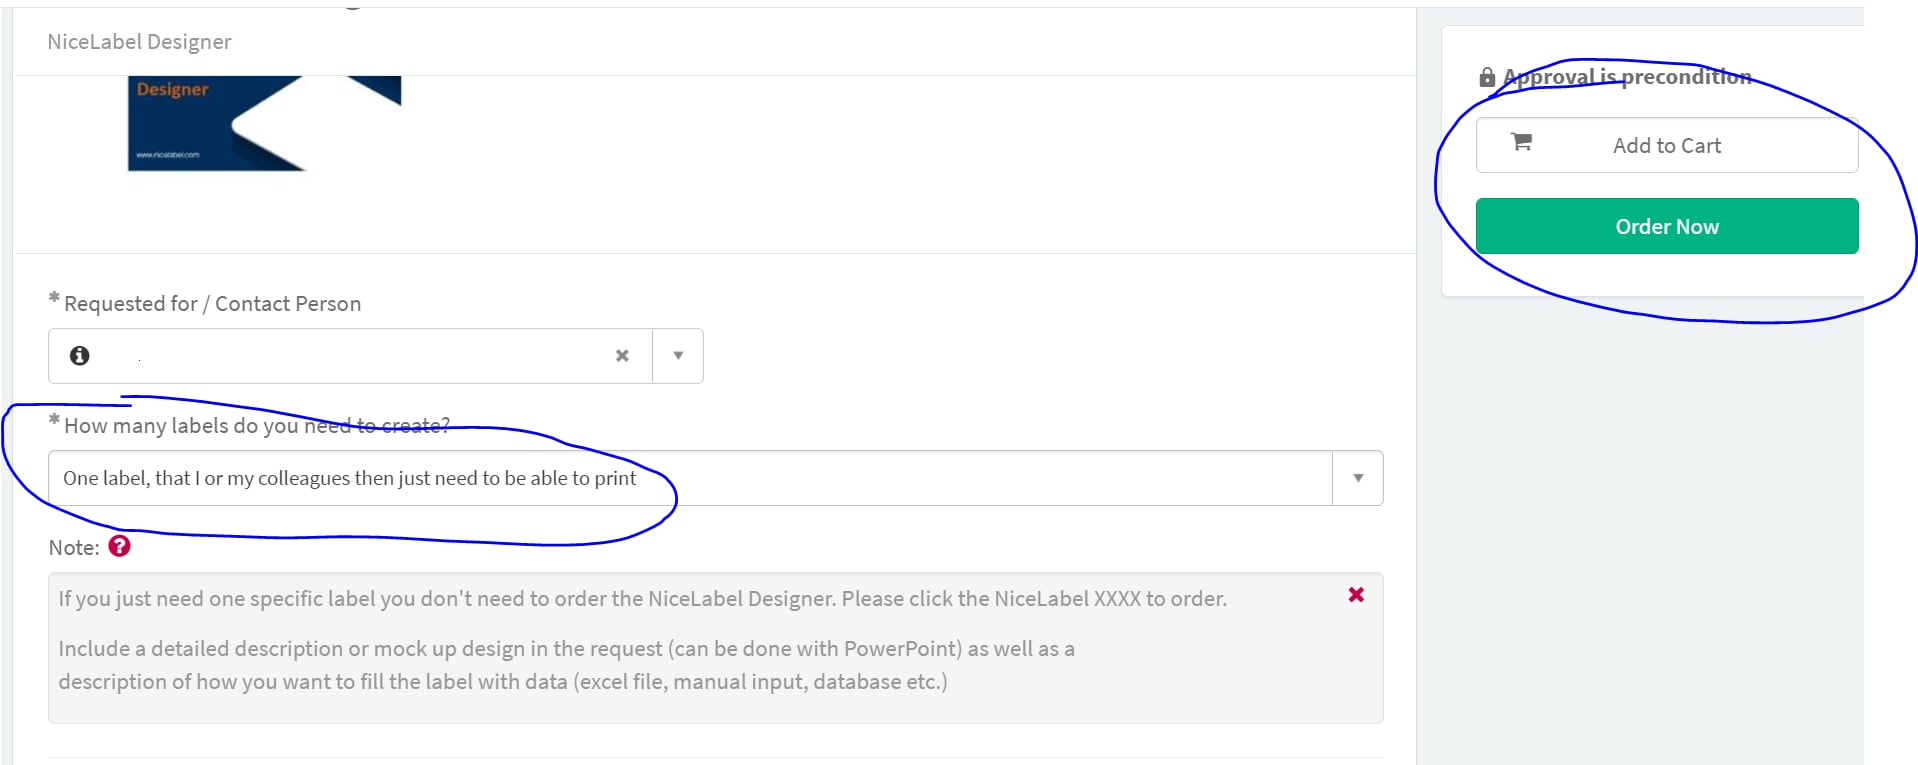The height and width of the screenshot is (765, 1918).
Task: Click the 'Approval is precondition' text
Action: tap(1627, 77)
